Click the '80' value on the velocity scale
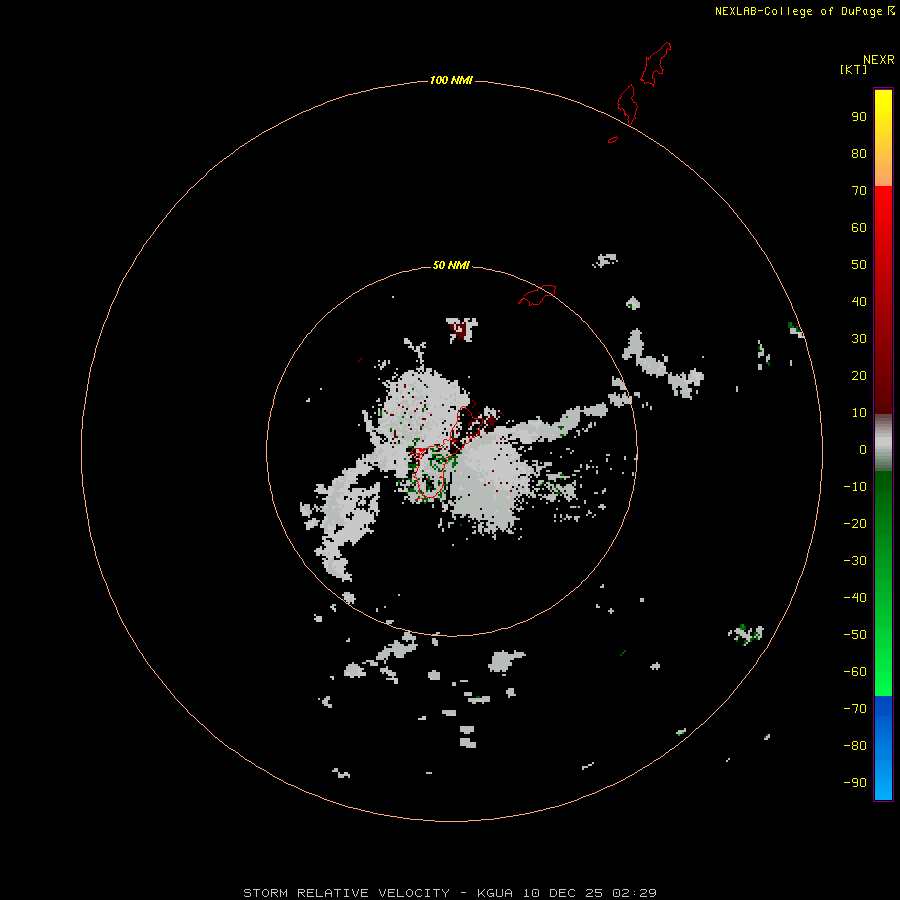The height and width of the screenshot is (900, 900). 859,154
